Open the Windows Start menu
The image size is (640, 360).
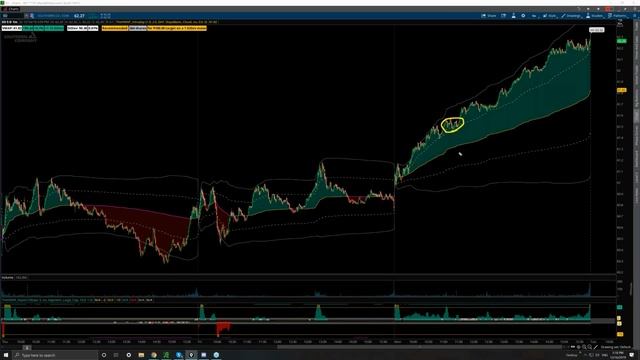point(6,355)
